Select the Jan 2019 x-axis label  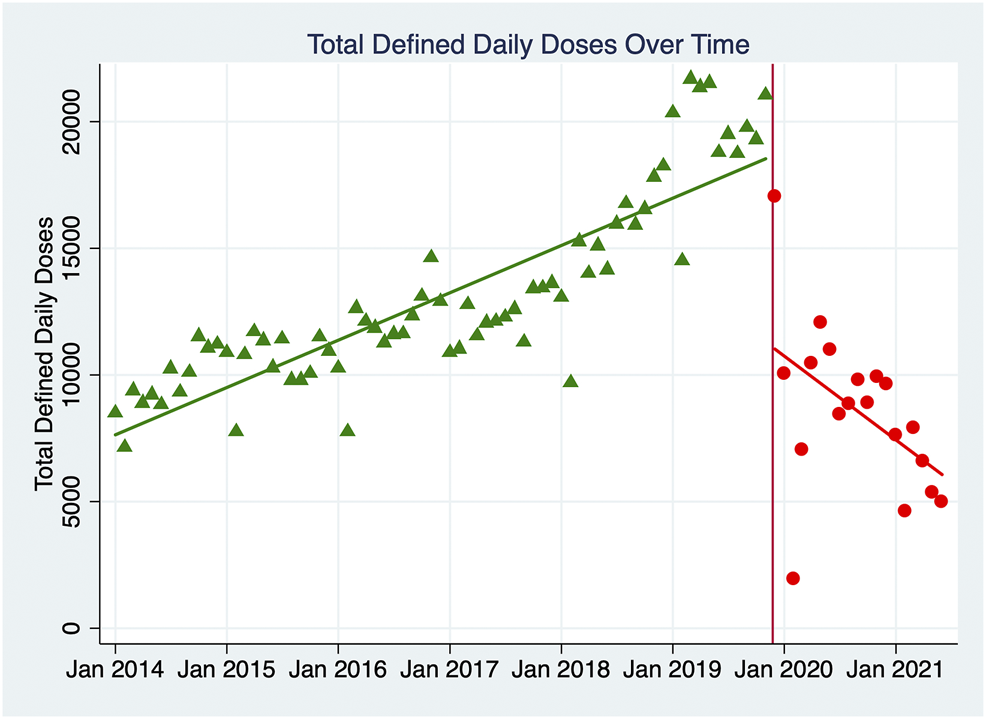673,667
